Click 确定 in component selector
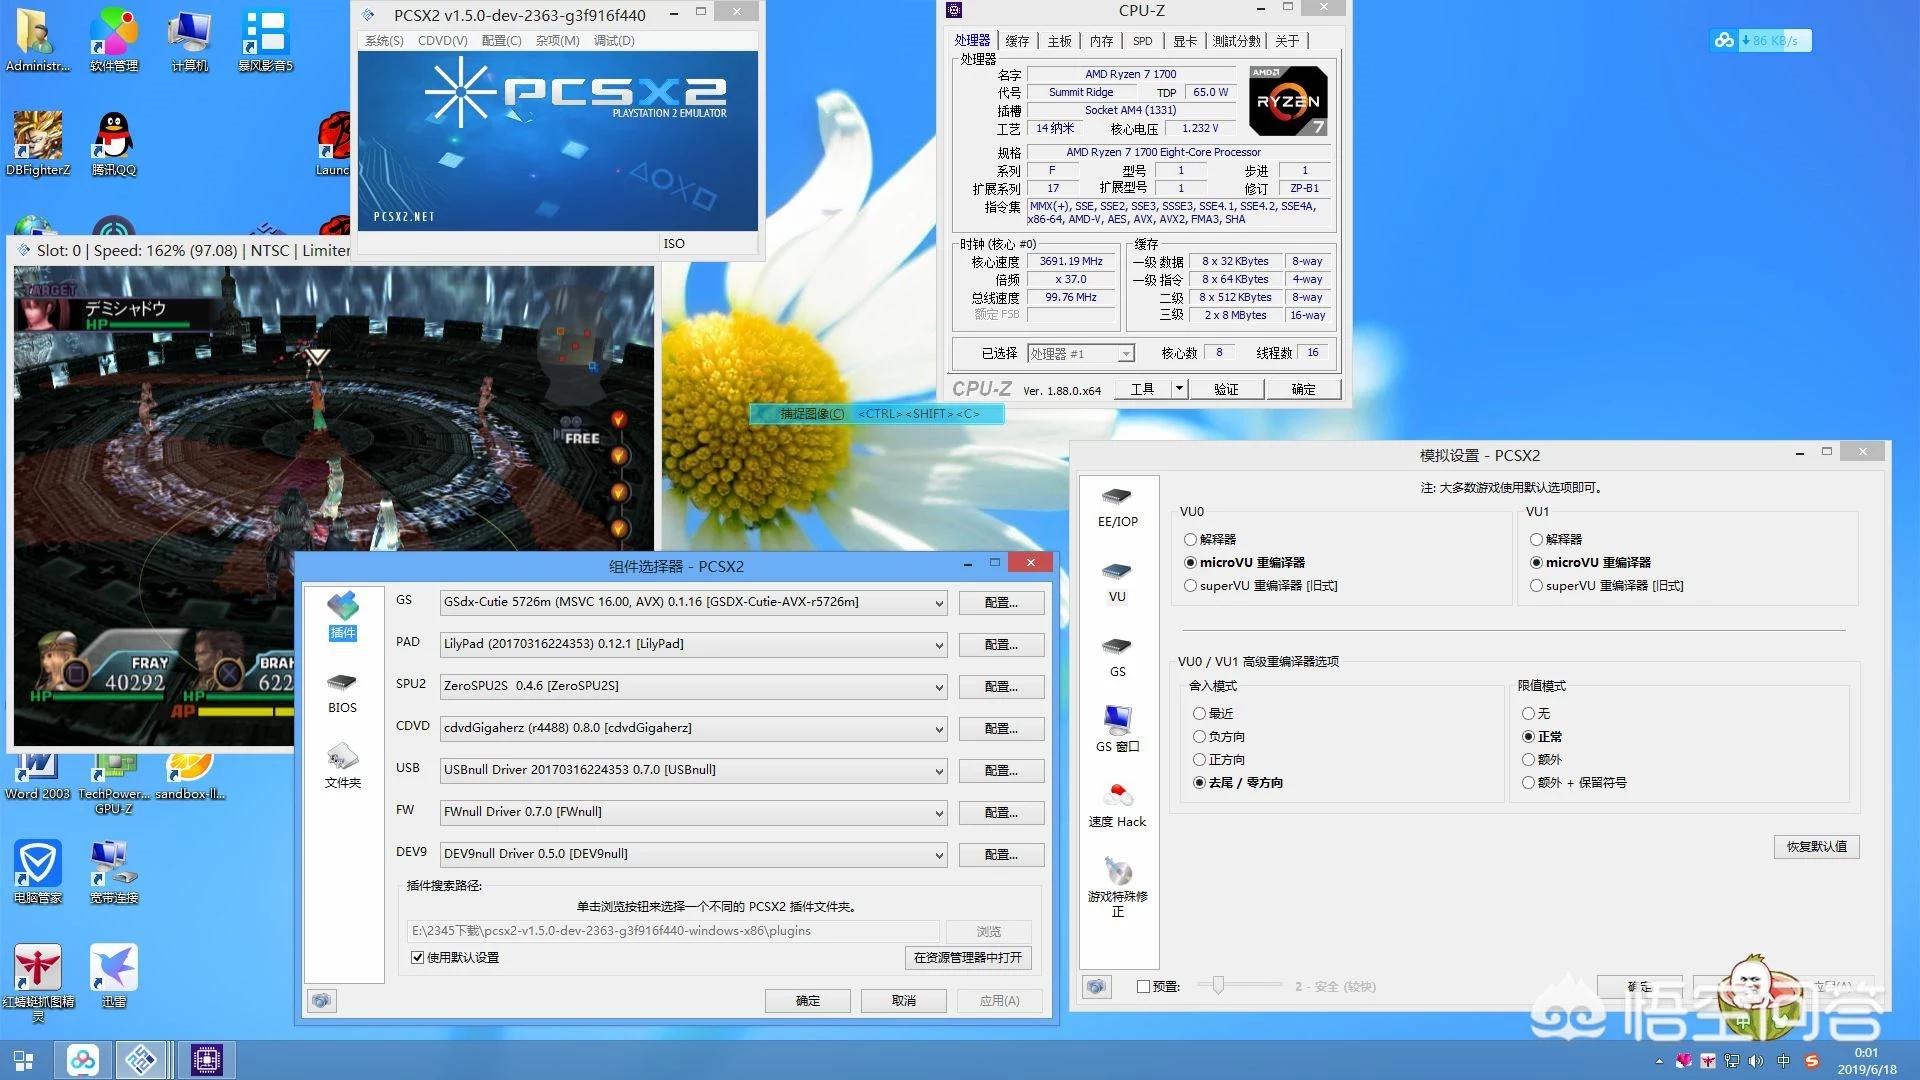The image size is (1920, 1080). coord(808,1001)
